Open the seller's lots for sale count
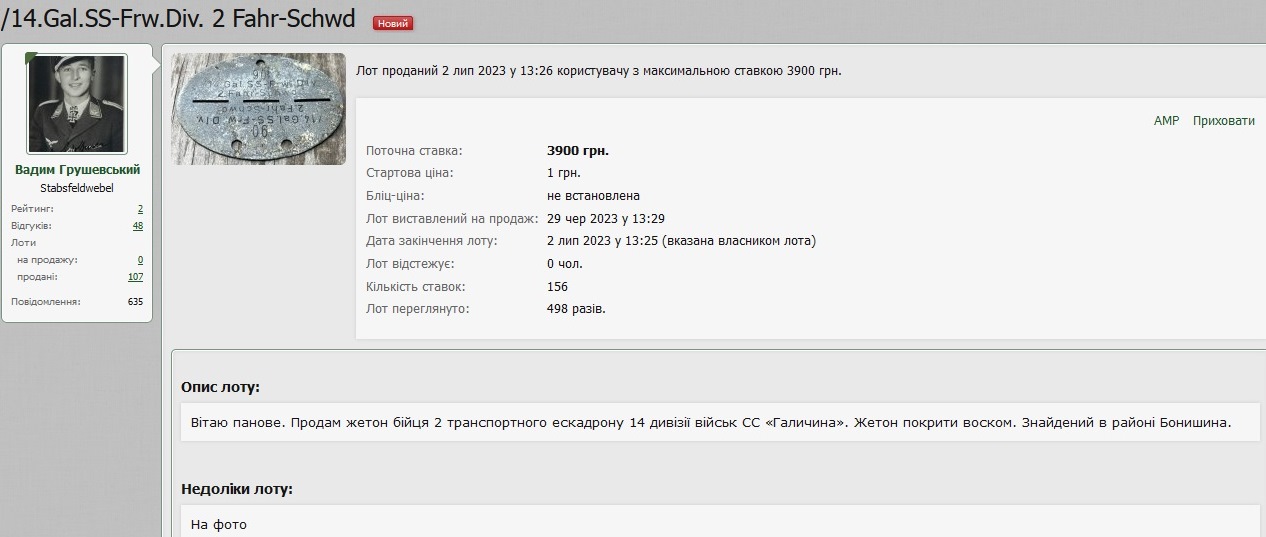Screen dimensions: 1266x537 click(x=140, y=260)
